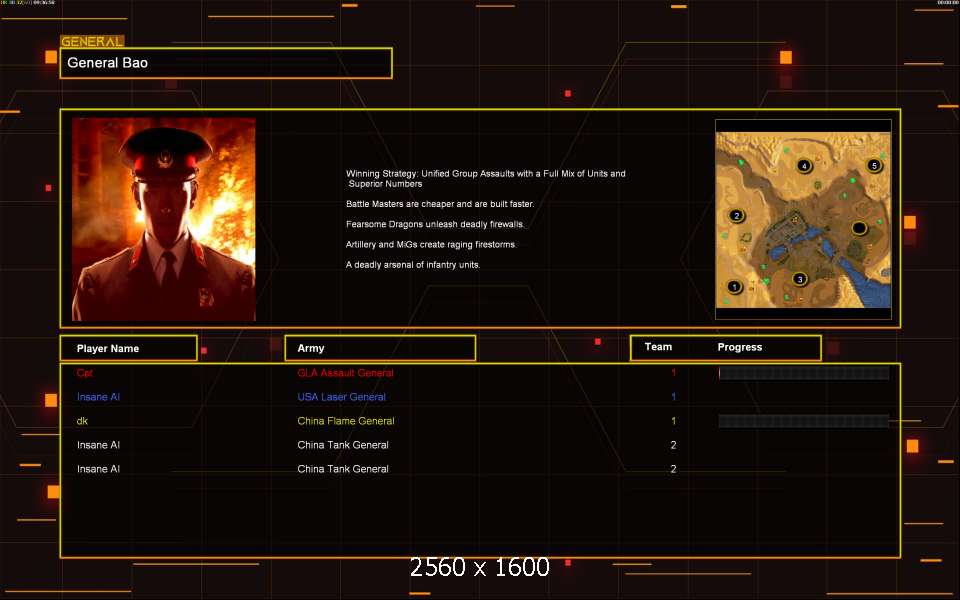
Task: Click the yellow GENERAL label tag
Action: click(x=92, y=42)
